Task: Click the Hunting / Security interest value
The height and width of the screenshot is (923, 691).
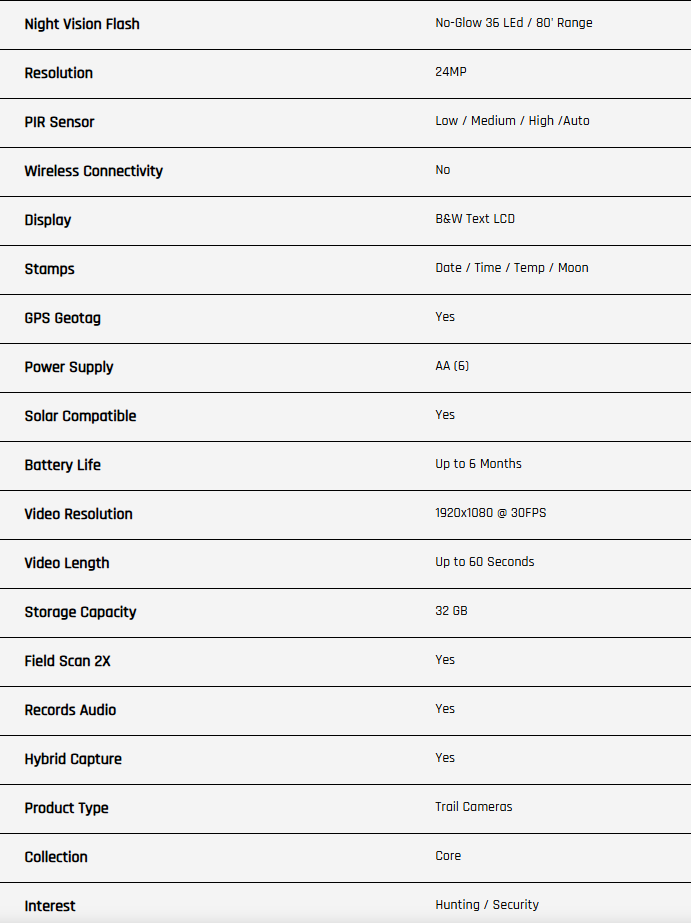Action: coord(487,905)
